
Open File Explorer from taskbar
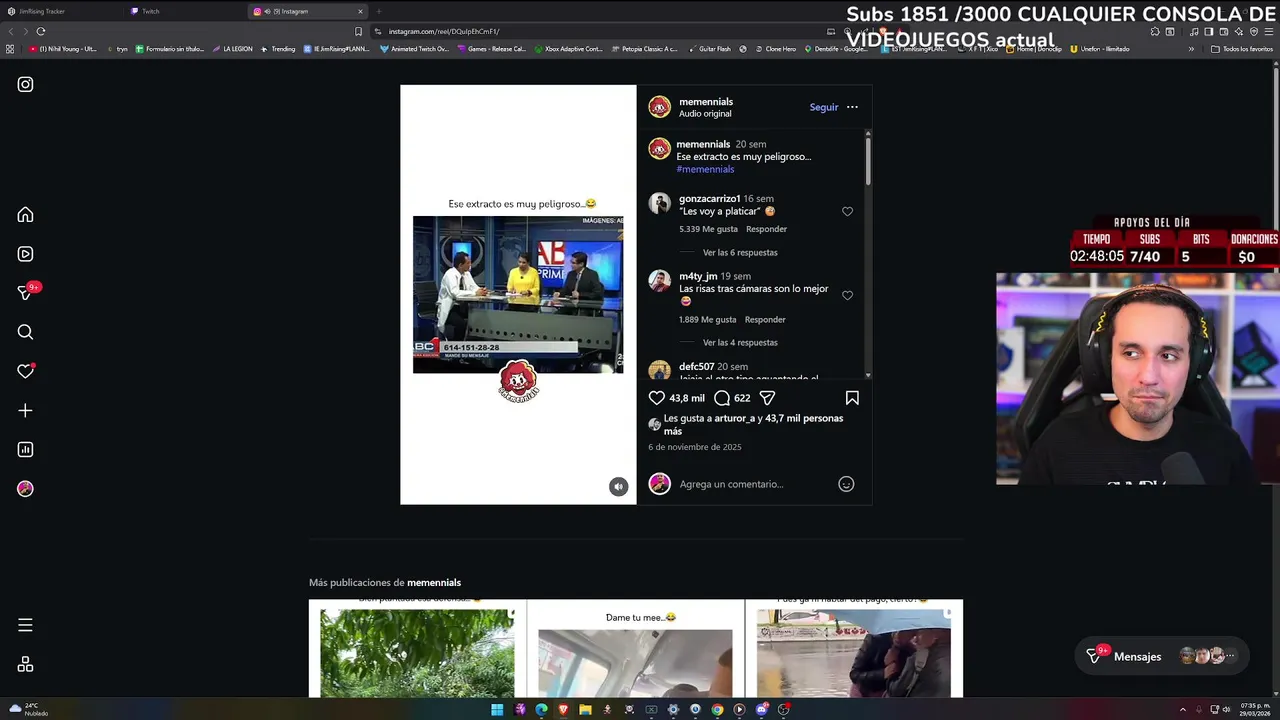pyautogui.click(x=585, y=710)
